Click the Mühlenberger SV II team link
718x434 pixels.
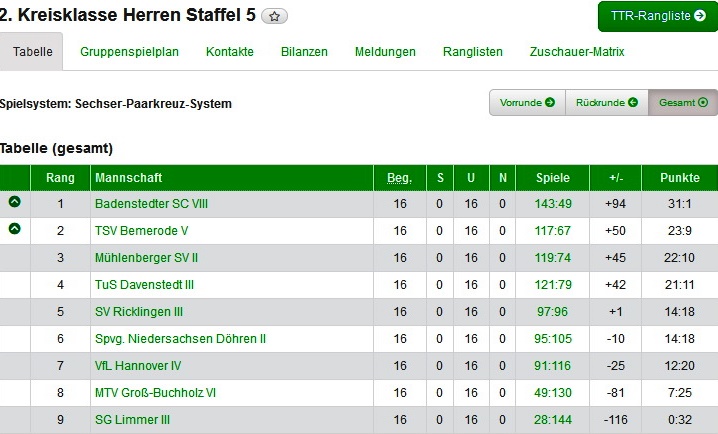[146, 258]
